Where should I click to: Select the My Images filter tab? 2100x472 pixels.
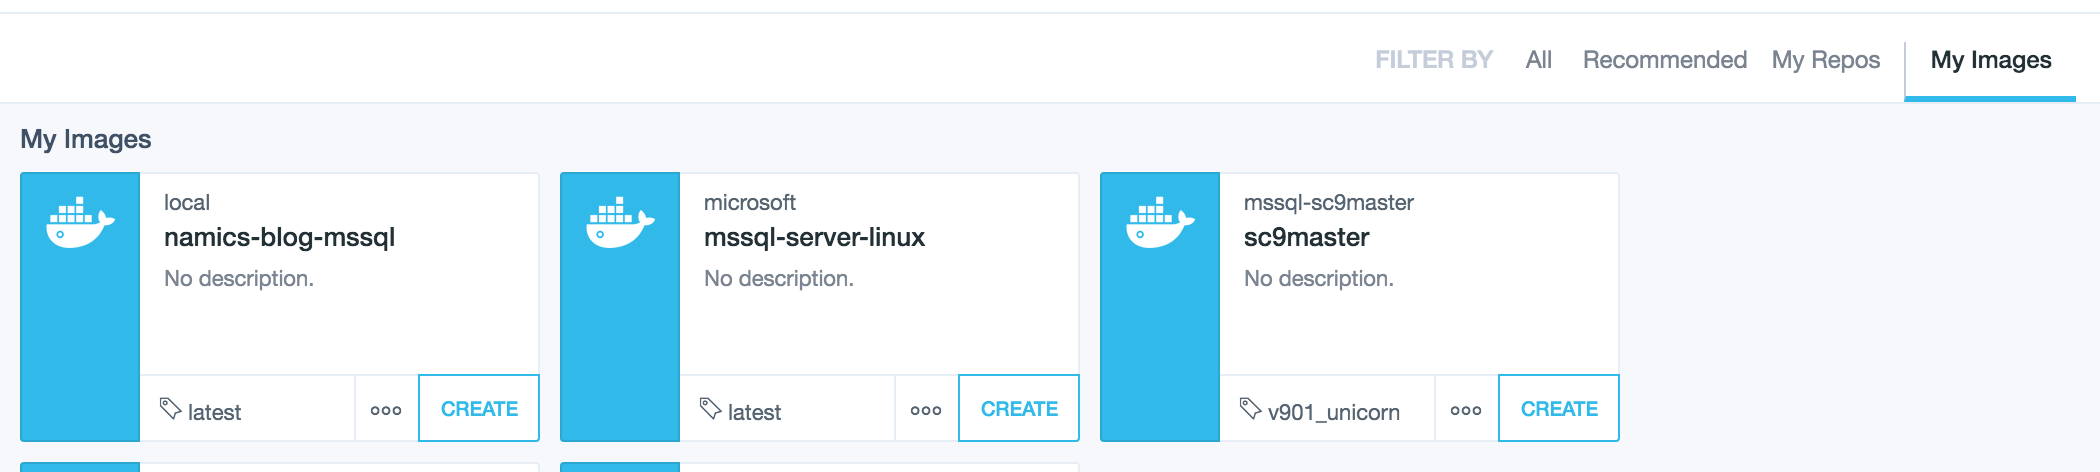[x=1990, y=60]
